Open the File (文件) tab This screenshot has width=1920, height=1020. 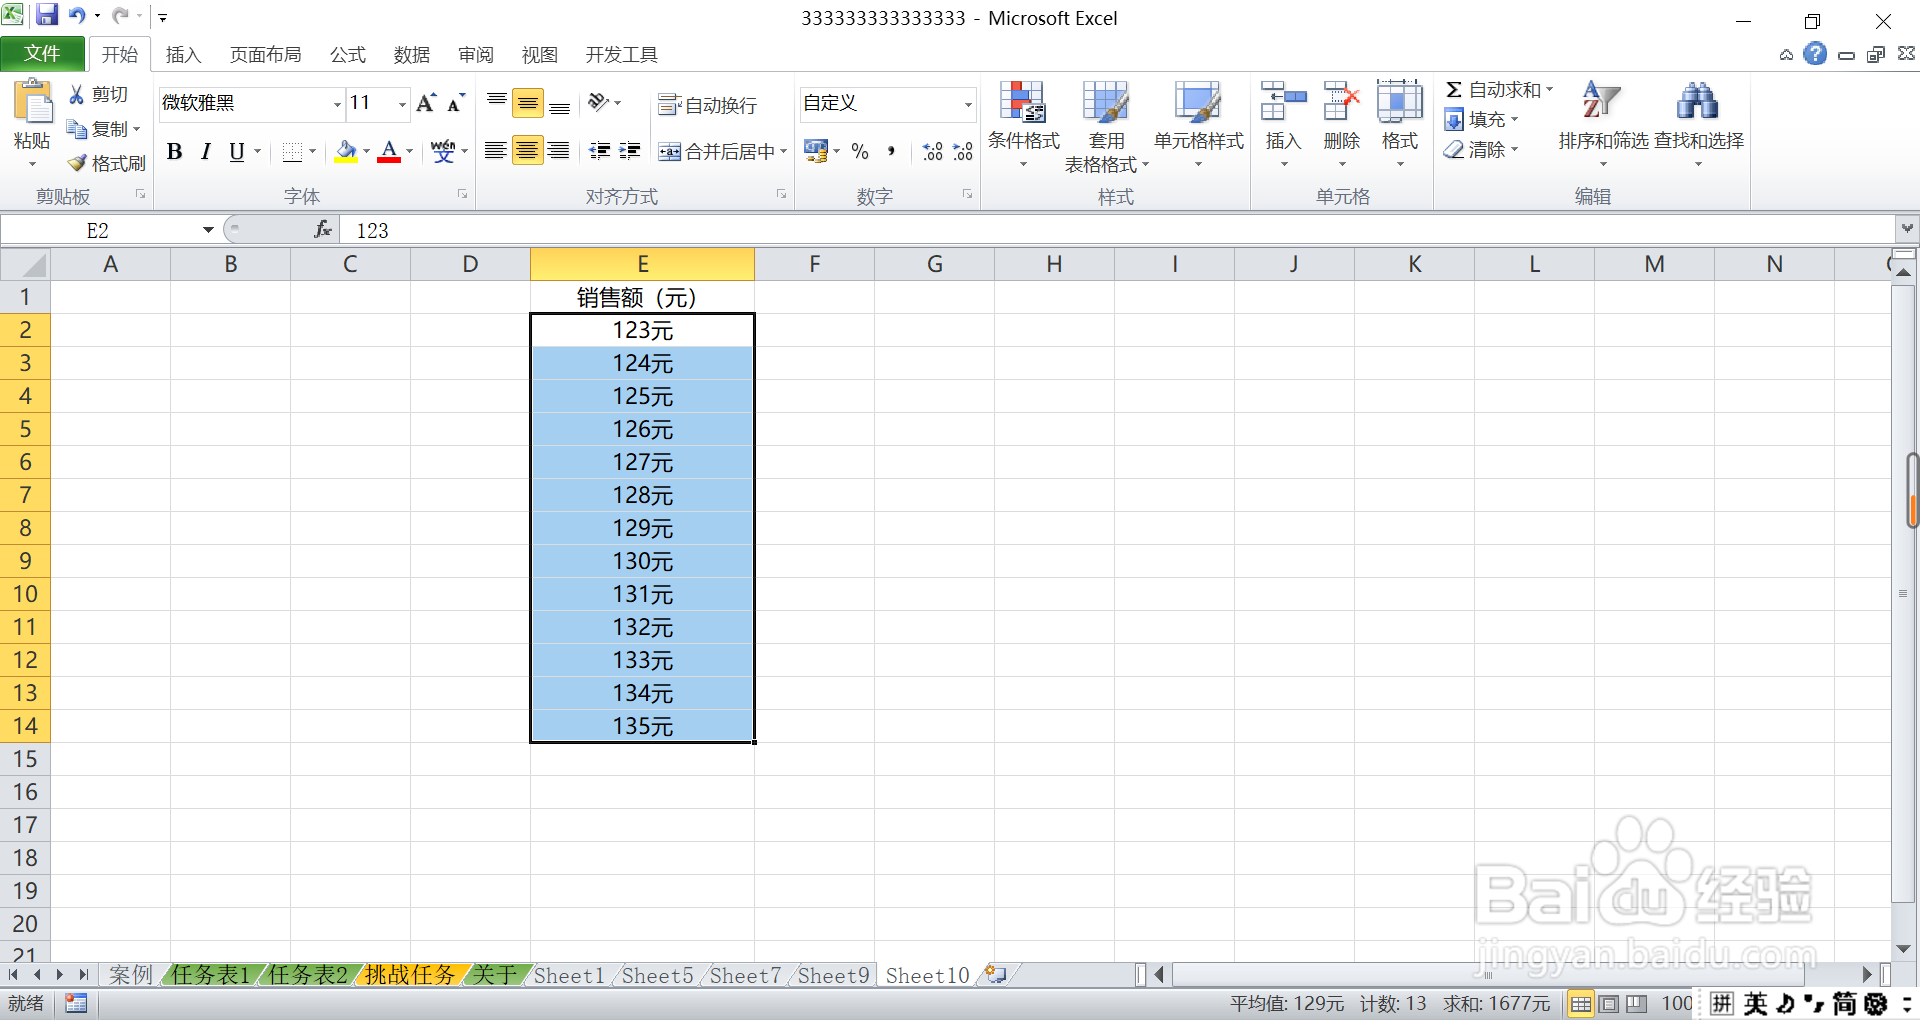click(x=42, y=54)
